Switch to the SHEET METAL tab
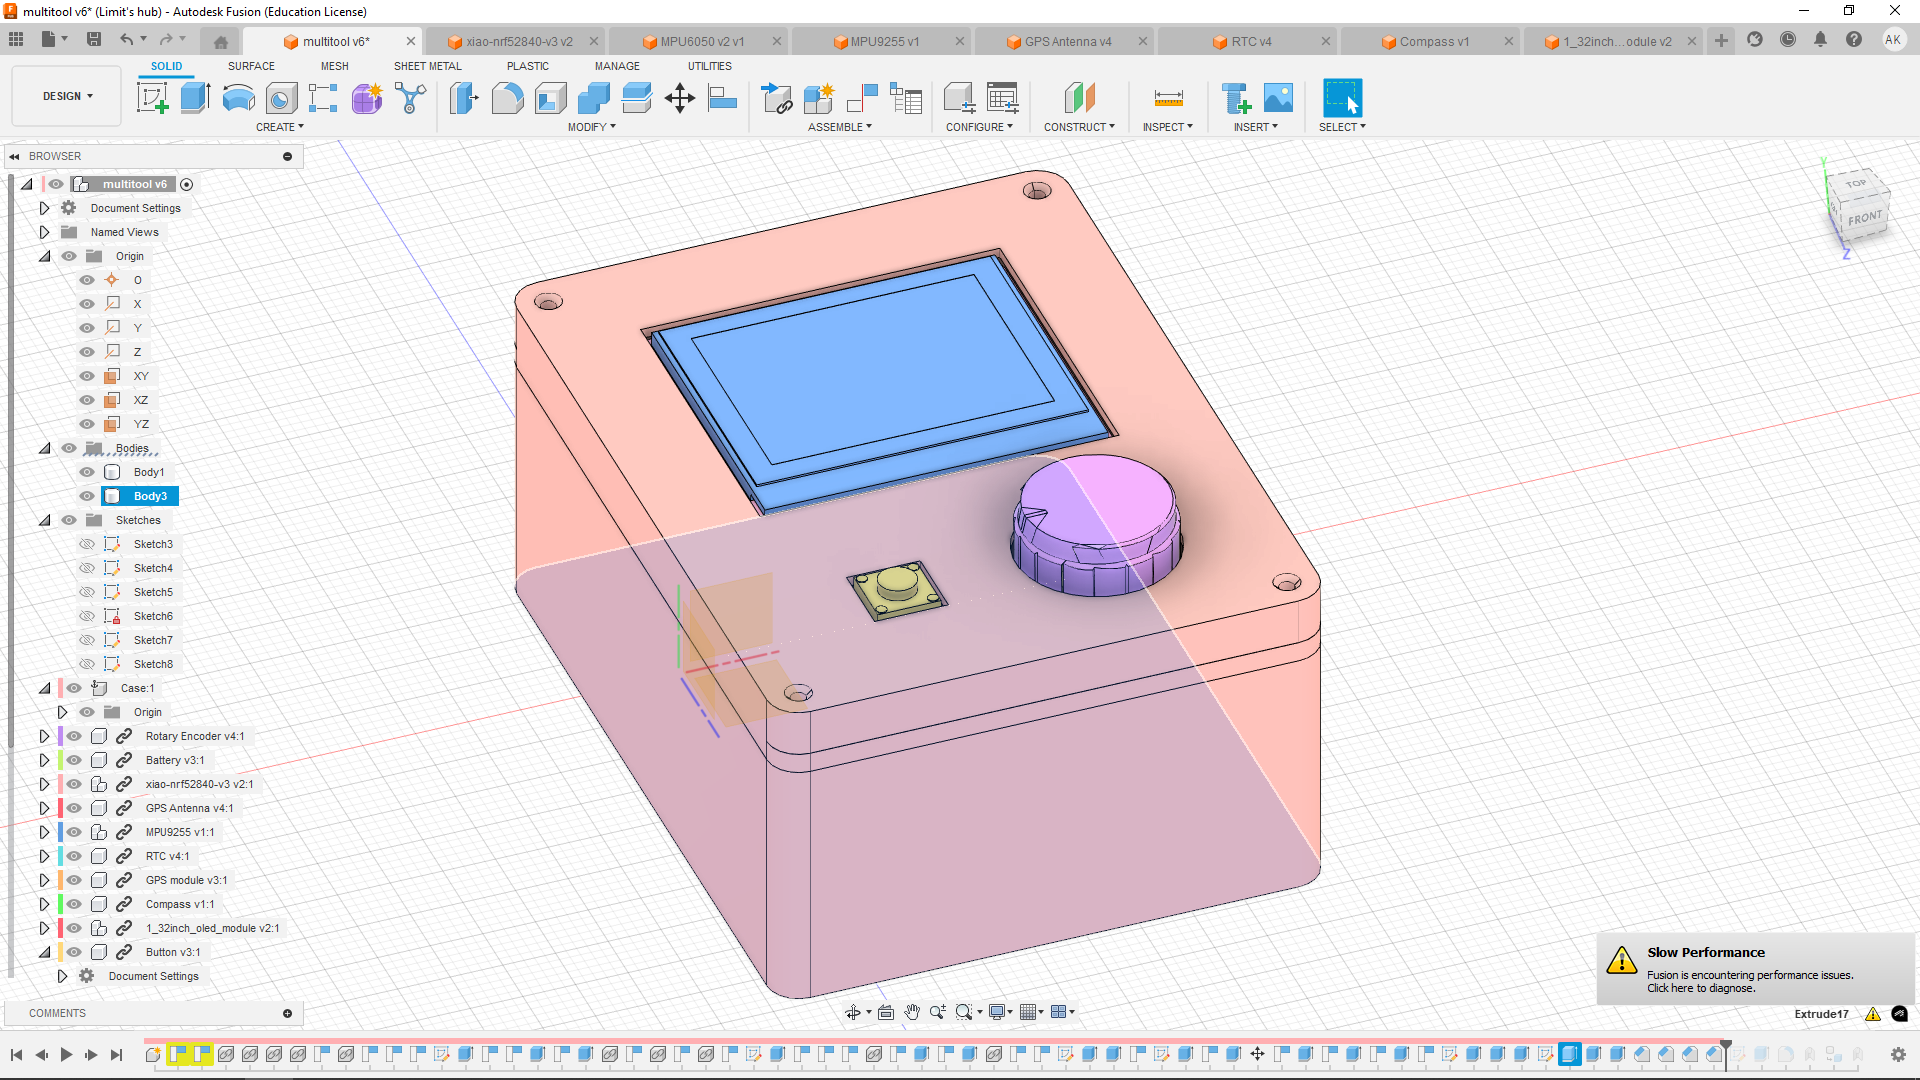Viewport: 1920px width, 1080px height. pyautogui.click(x=427, y=66)
